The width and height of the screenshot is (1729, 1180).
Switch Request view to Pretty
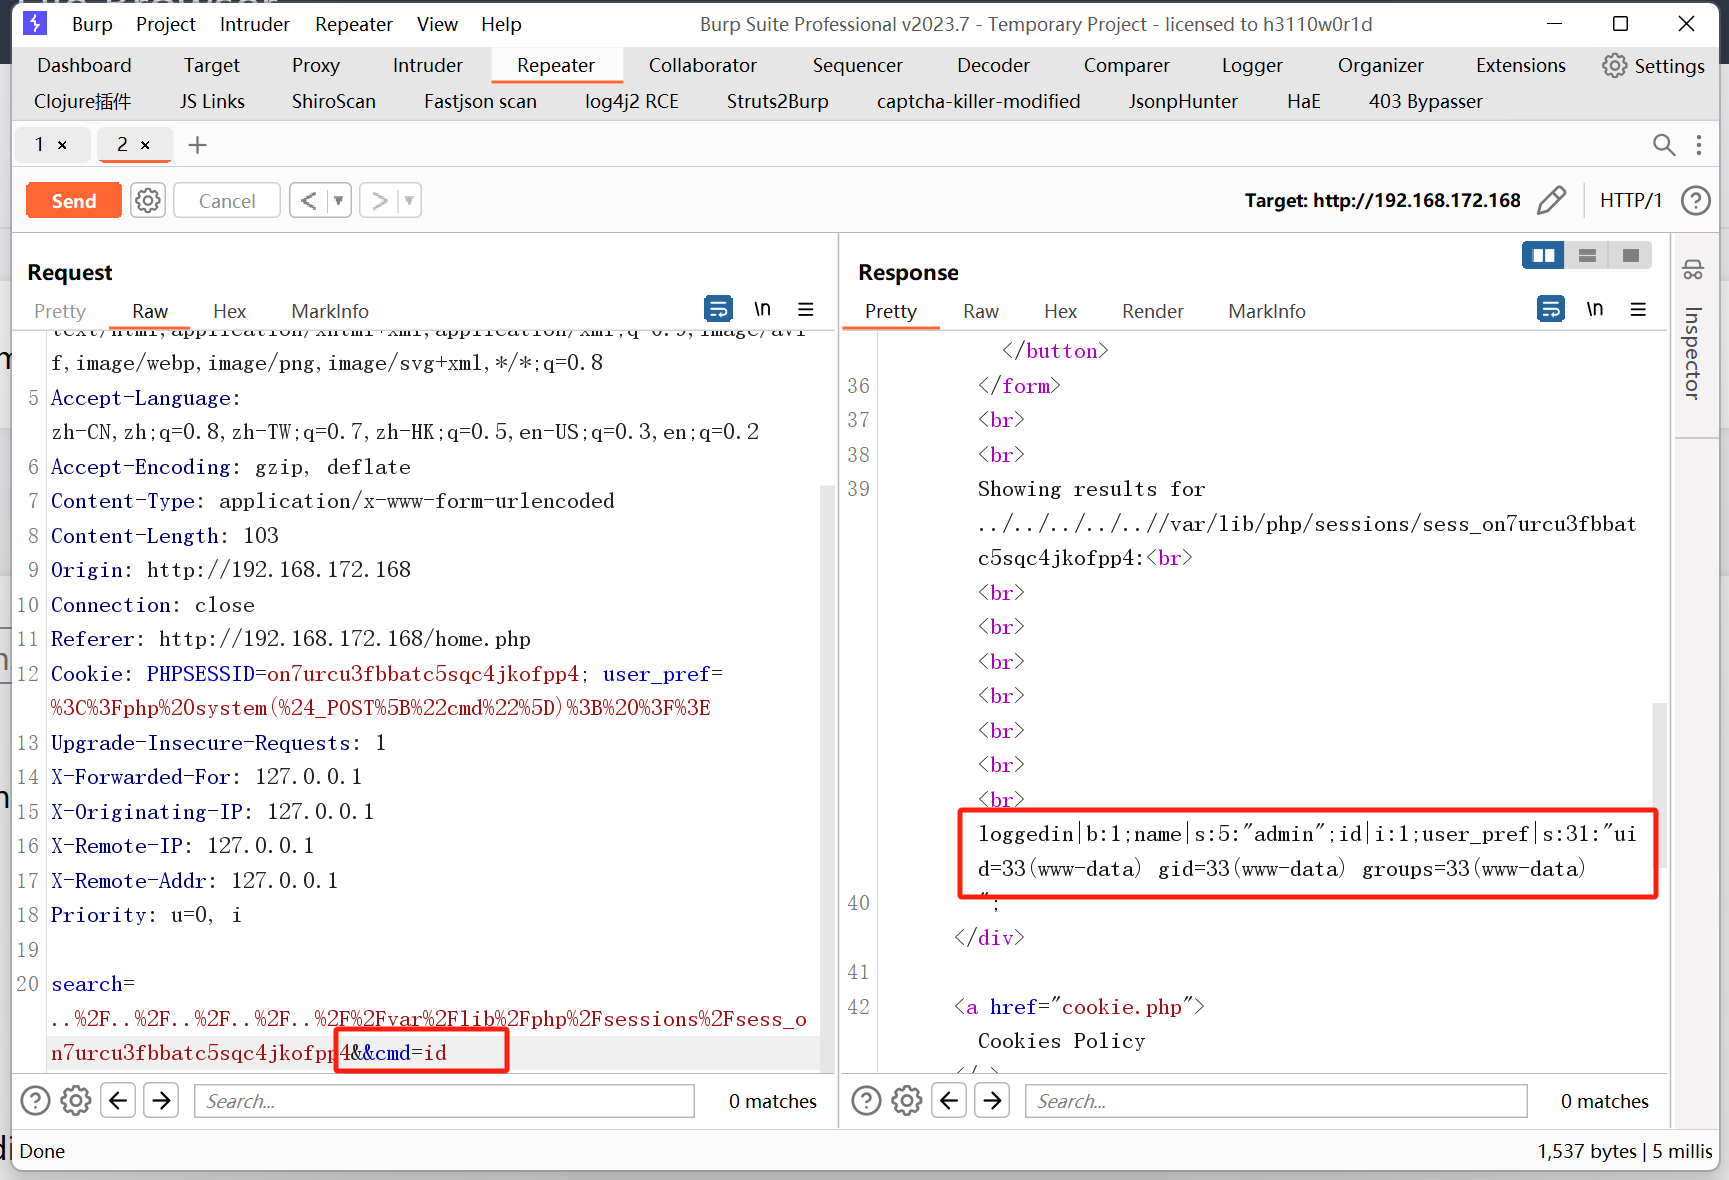coord(60,311)
